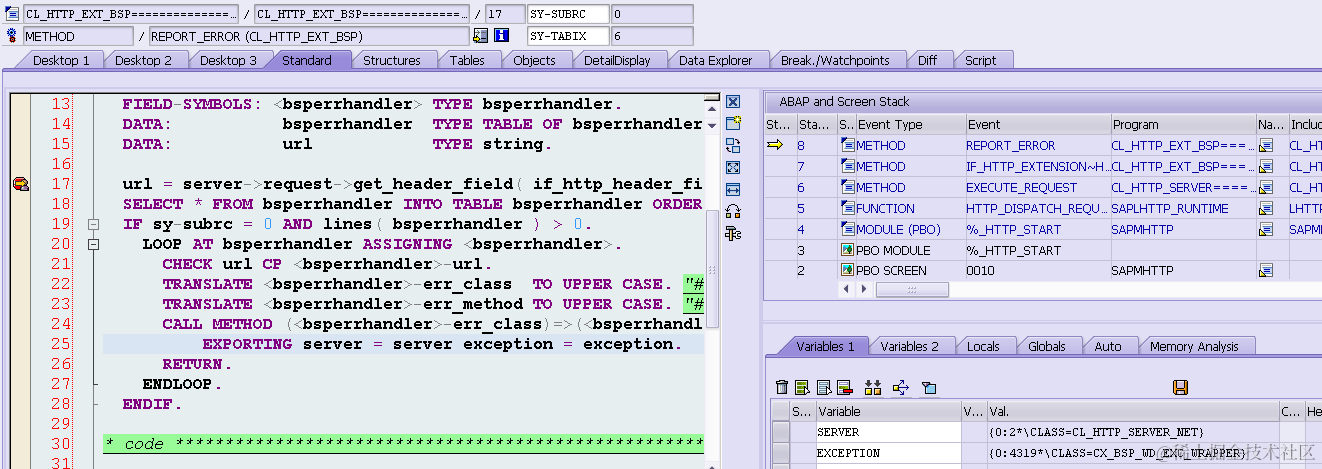1322x469 pixels.
Task: Close the source code tool
Action: pyautogui.click(x=732, y=102)
